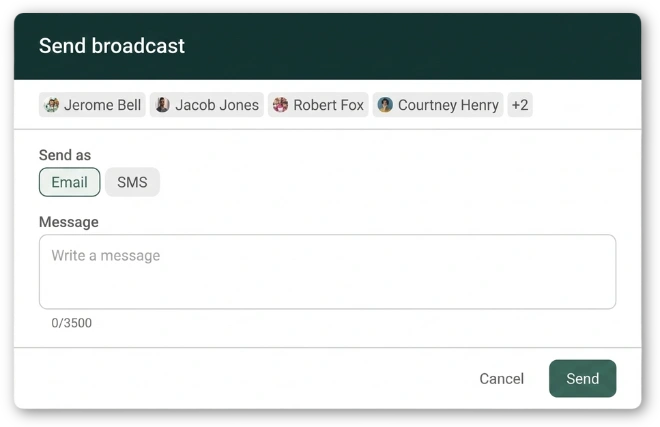Image resolution: width=660 pixels, height=427 pixels.
Task: Select the Jerome Bell recipient name
Action: [x=102, y=105]
